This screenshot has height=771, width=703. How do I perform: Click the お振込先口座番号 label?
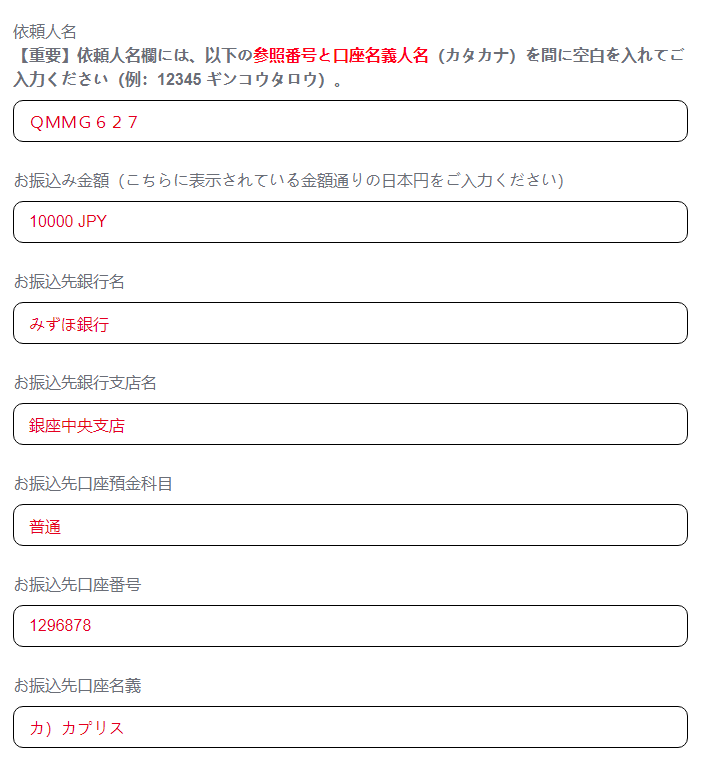click(x=77, y=584)
